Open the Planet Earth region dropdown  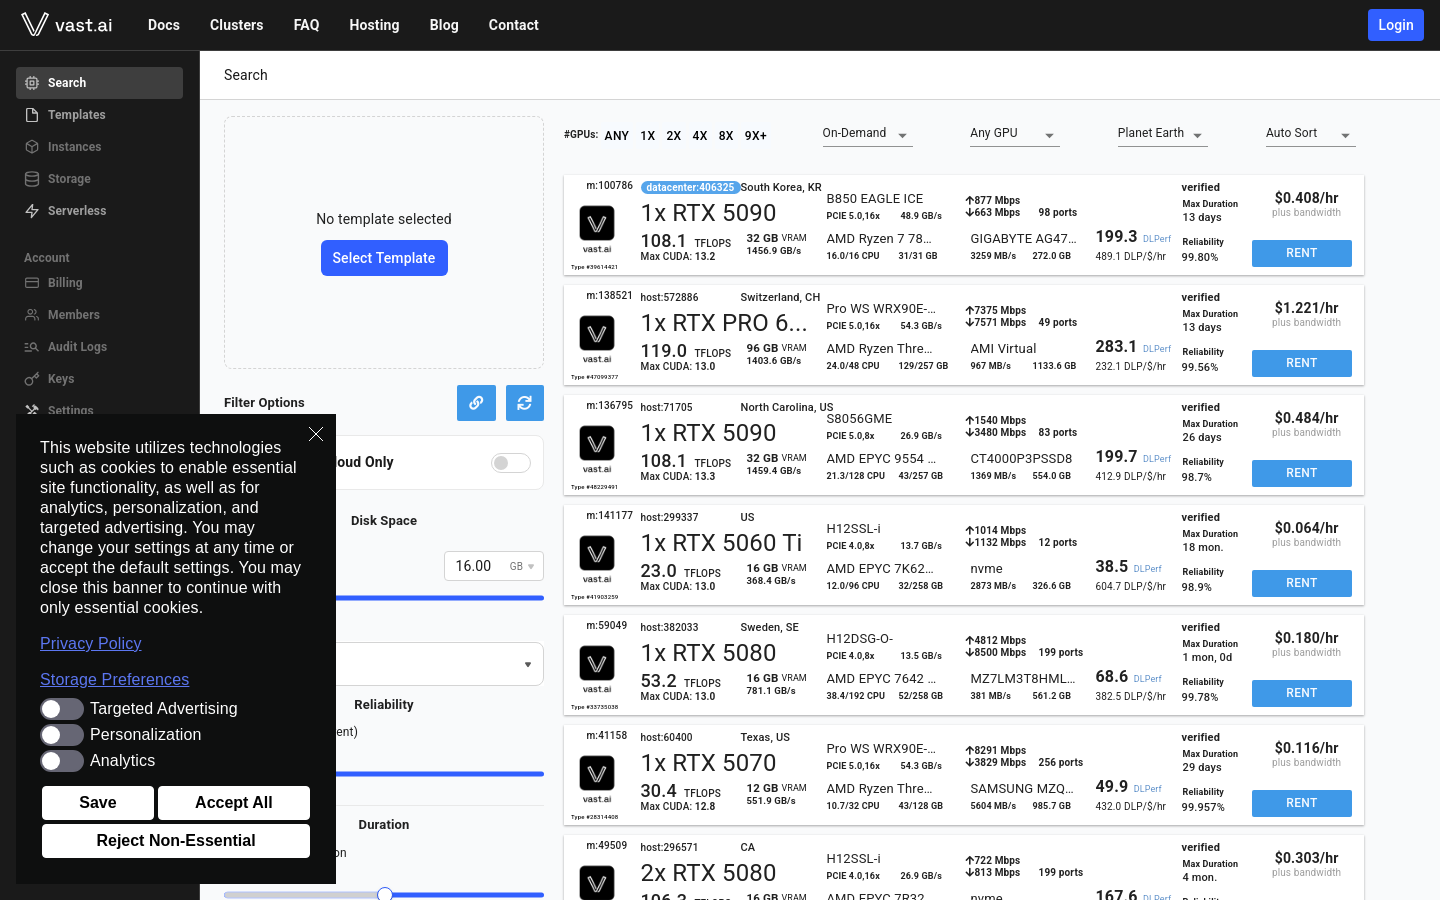(x=1163, y=134)
